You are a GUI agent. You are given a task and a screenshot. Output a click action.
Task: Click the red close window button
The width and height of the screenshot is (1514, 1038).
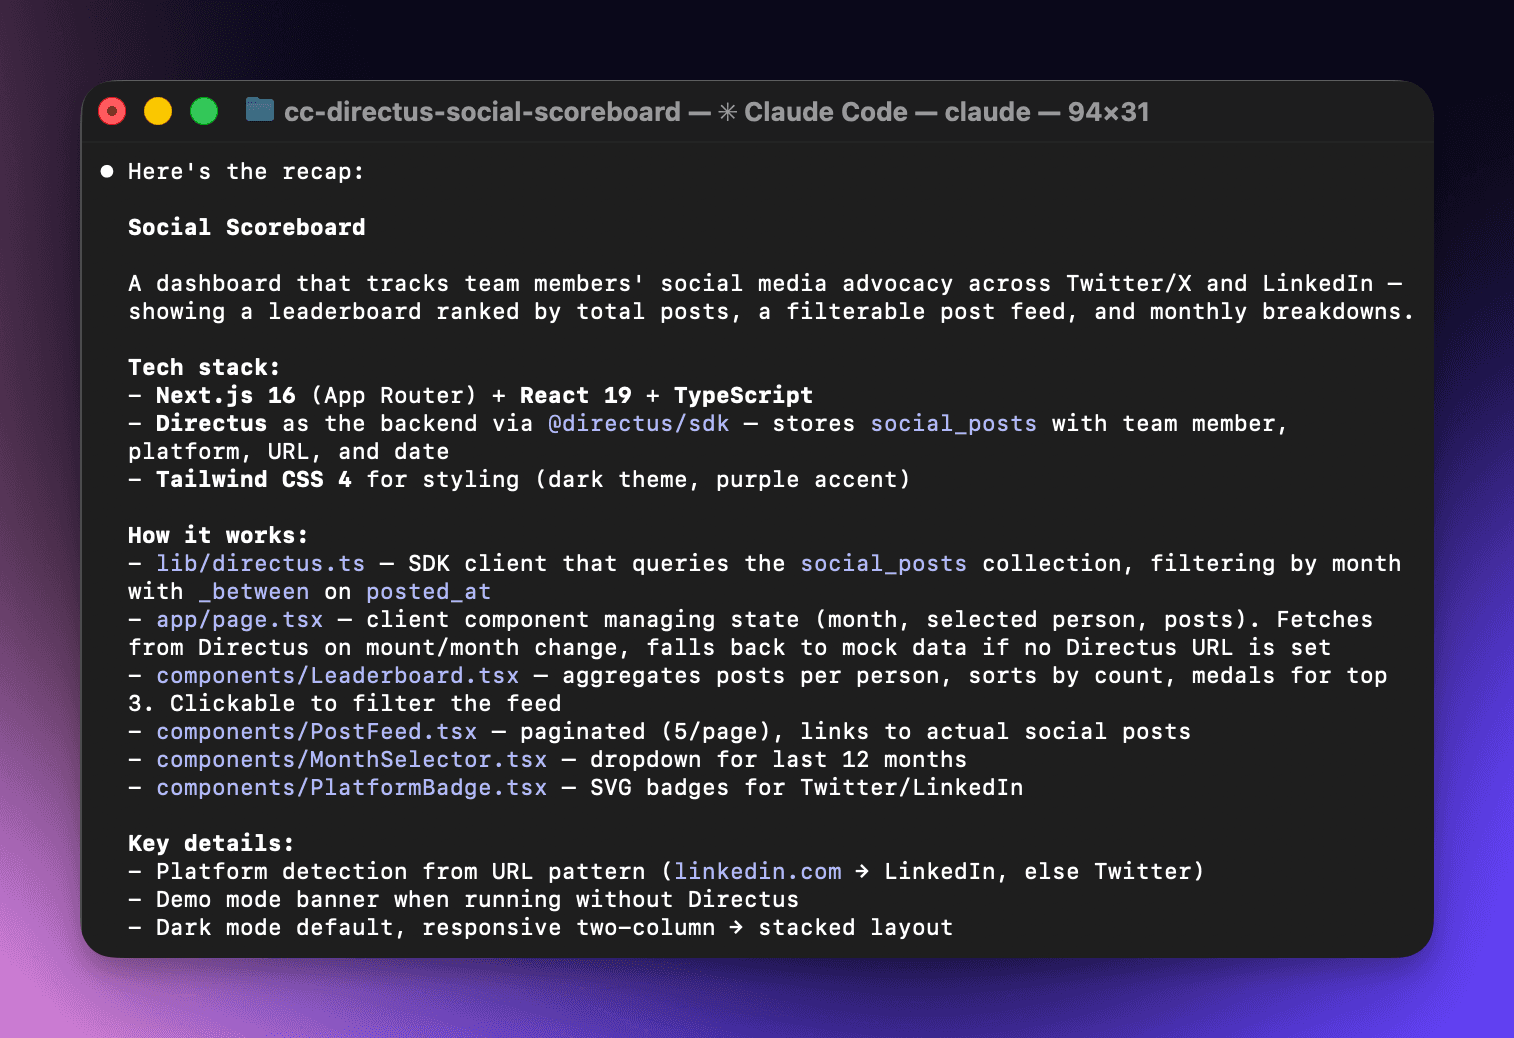112,111
